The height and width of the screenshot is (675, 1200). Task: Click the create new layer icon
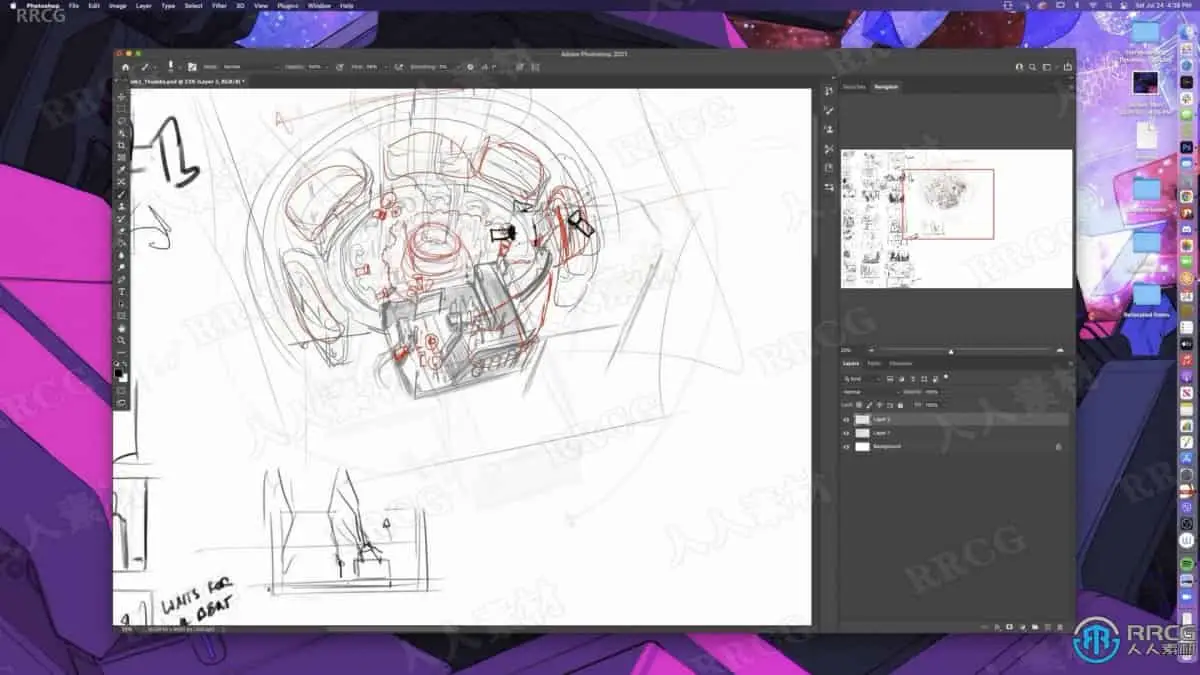pyautogui.click(x=1048, y=627)
